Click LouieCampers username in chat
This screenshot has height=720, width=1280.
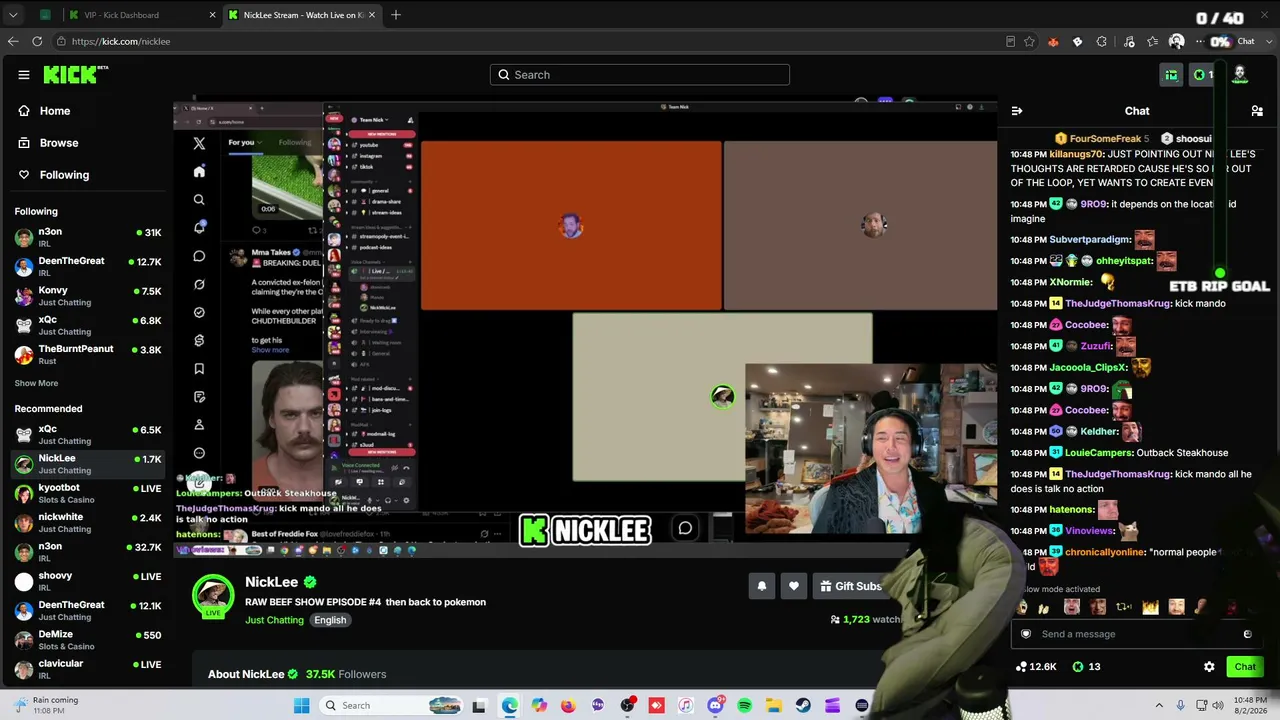pos(1098,453)
